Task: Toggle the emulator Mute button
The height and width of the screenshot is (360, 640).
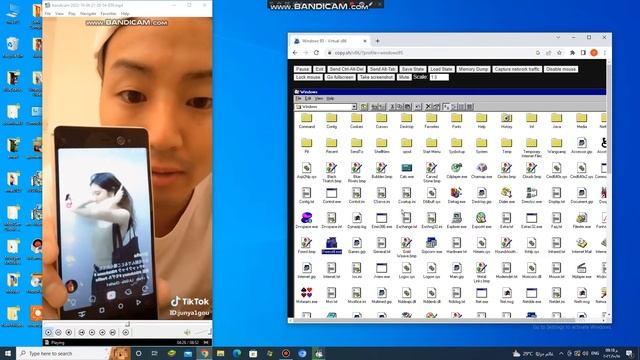Action: [404, 77]
